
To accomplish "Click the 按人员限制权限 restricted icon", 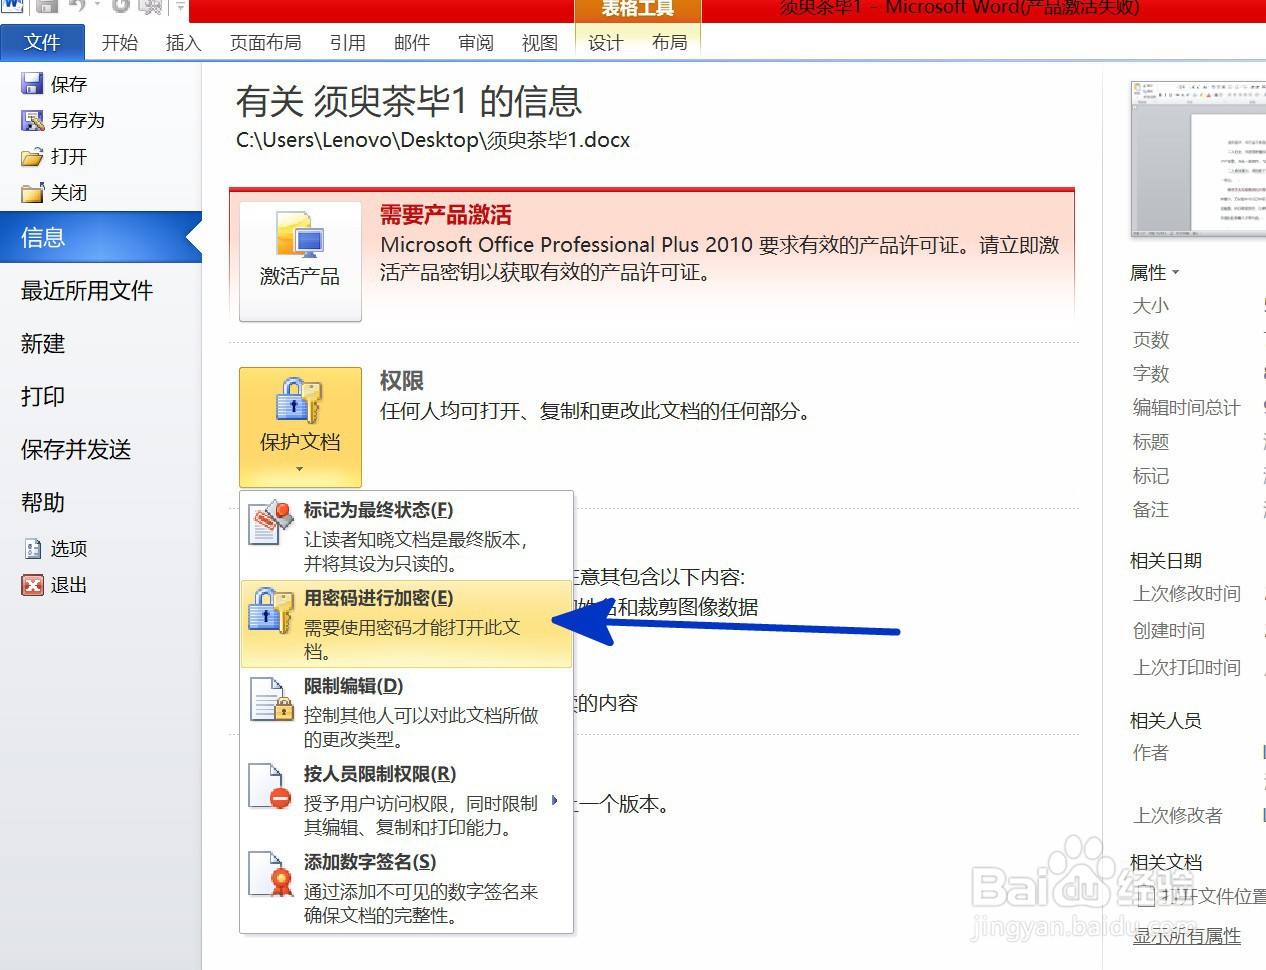I will pos(270,787).
